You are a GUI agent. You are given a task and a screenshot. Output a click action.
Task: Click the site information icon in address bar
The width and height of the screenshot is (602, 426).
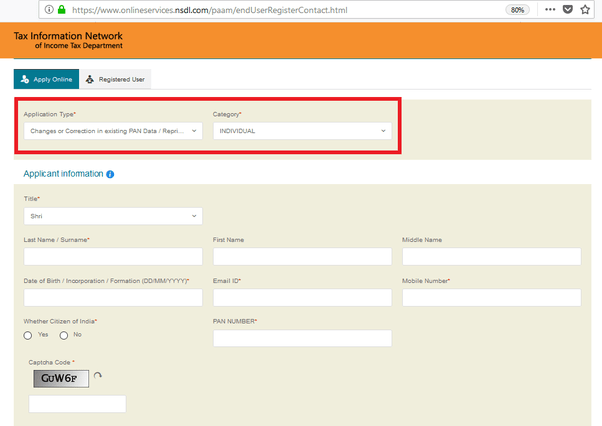click(x=49, y=10)
